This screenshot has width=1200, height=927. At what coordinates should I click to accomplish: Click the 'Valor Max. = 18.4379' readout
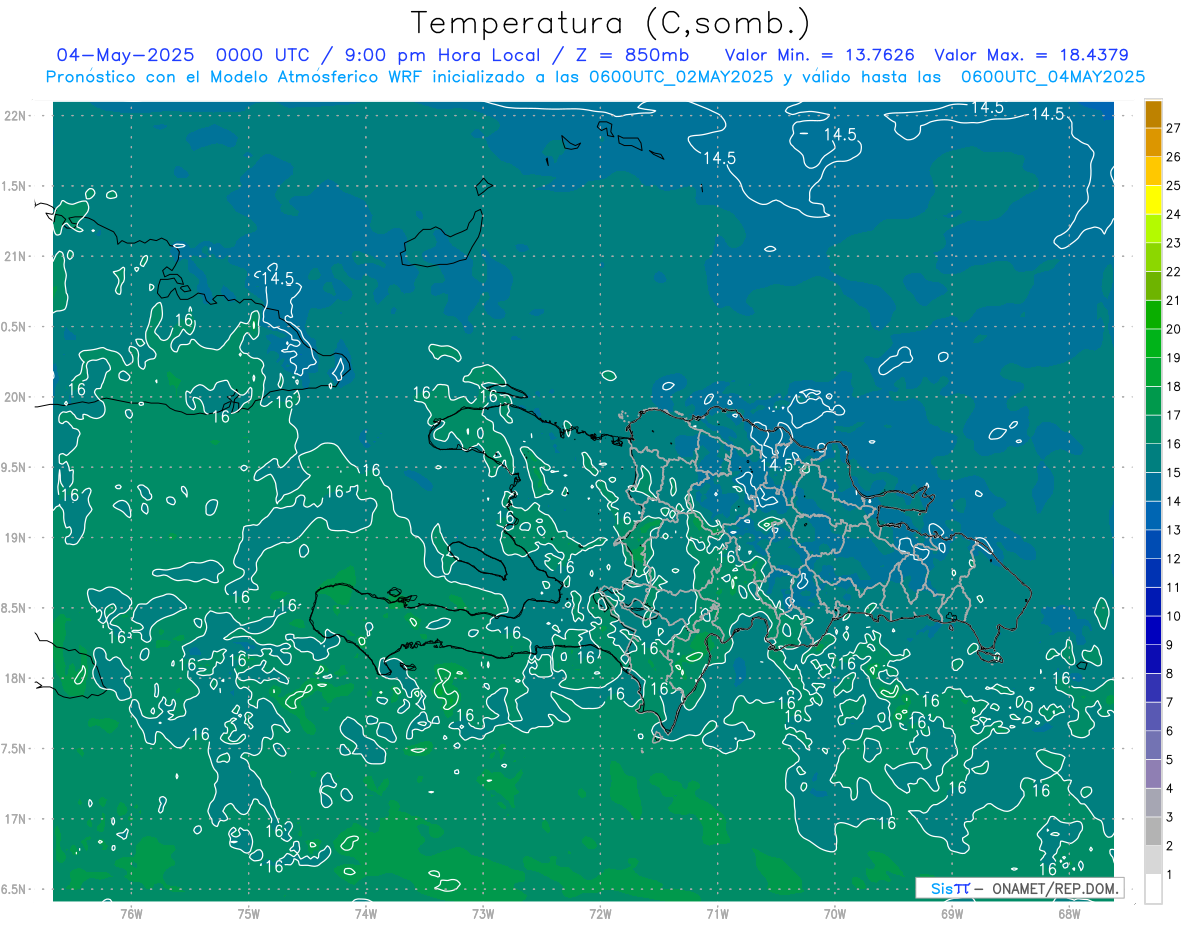pyautogui.click(x=1031, y=55)
